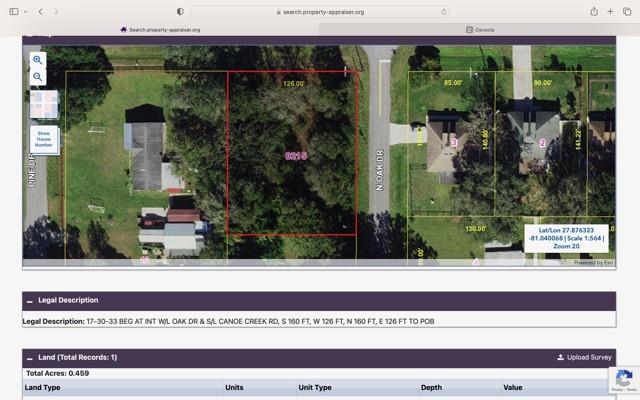The image size is (640, 400).
Task: Click the Upload Survey button
Action: pos(584,357)
